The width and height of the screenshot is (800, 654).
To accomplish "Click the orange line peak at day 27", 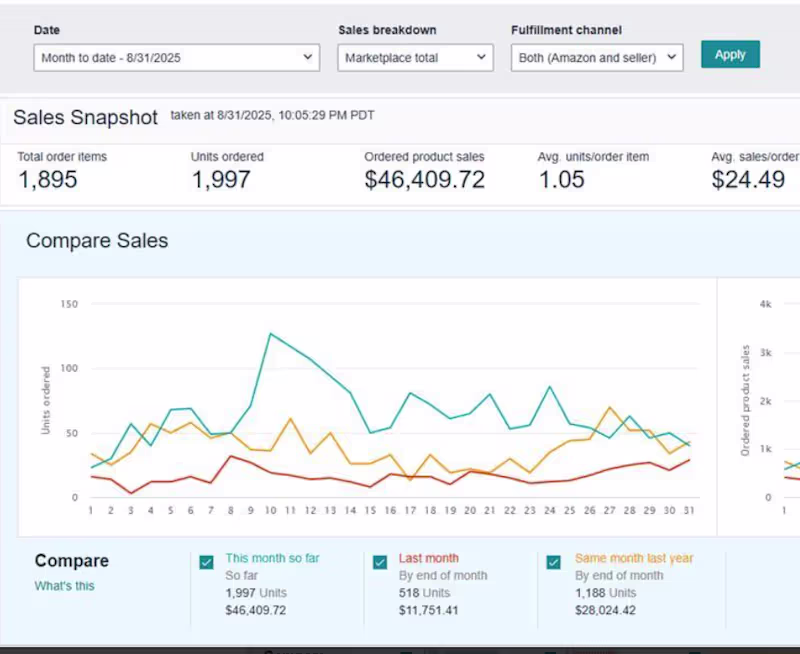I will click(610, 407).
